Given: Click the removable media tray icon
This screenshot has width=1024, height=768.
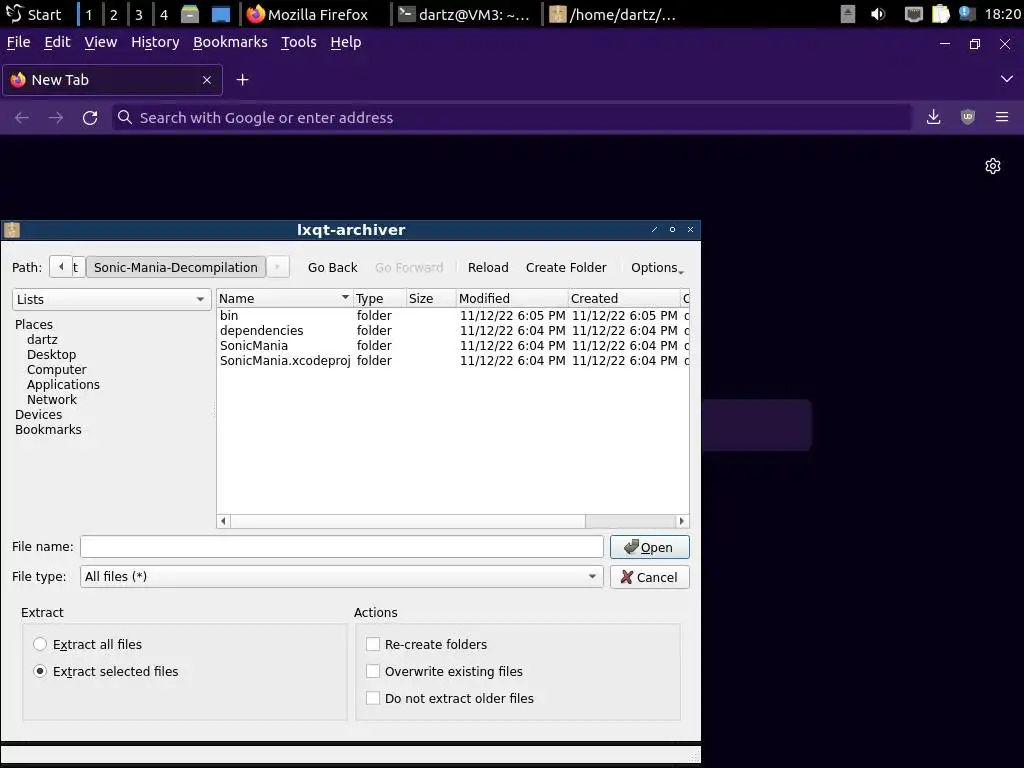Looking at the screenshot, I should click(848, 14).
